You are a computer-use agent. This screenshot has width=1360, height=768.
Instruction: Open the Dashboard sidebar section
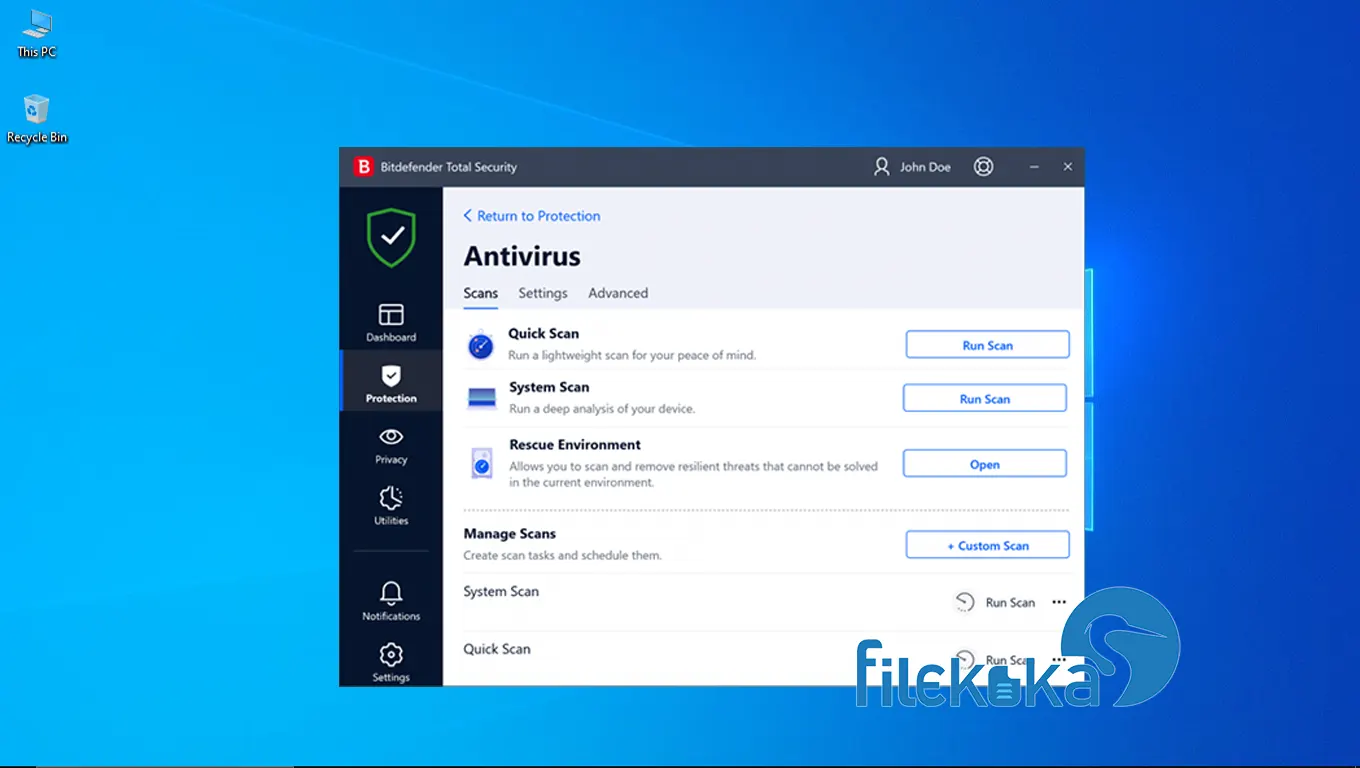391,323
